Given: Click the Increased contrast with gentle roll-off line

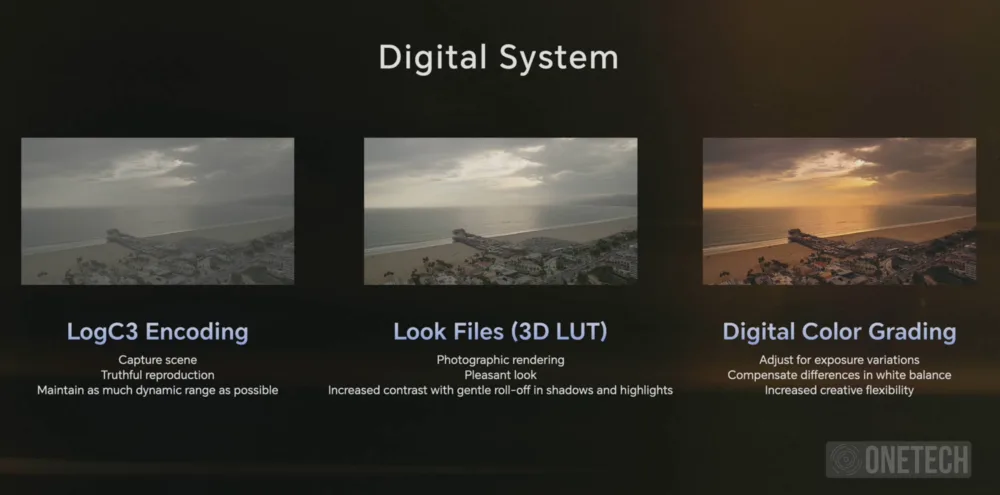Looking at the screenshot, I should click(501, 390).
